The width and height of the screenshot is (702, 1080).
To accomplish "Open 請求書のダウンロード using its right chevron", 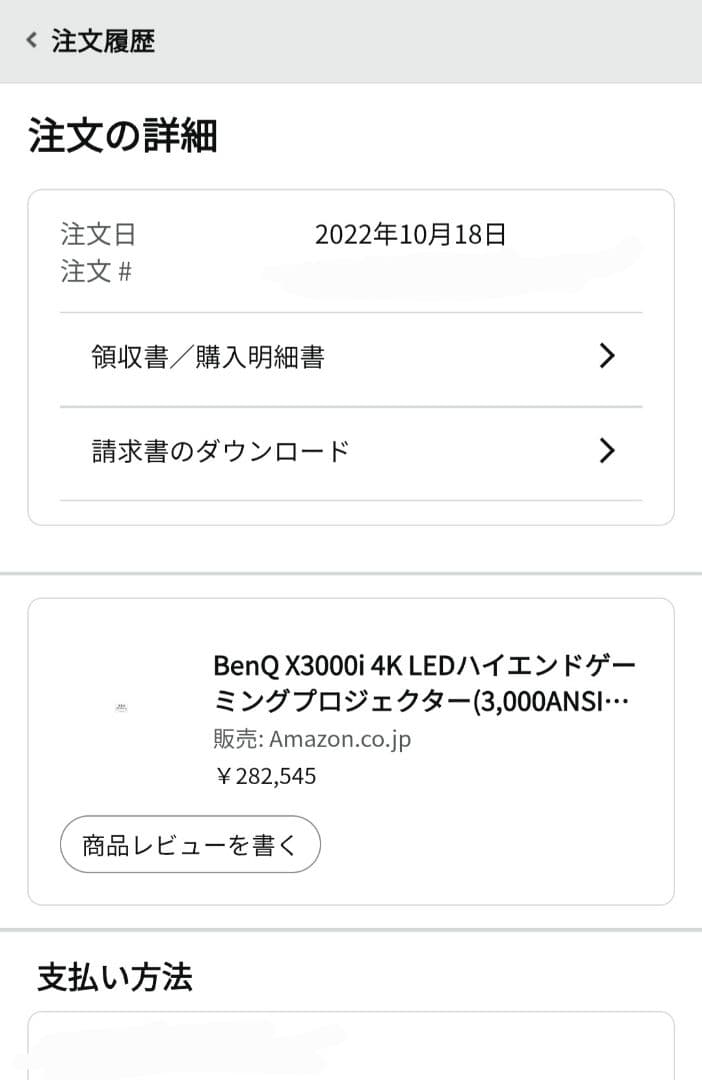I will point(607,451).
